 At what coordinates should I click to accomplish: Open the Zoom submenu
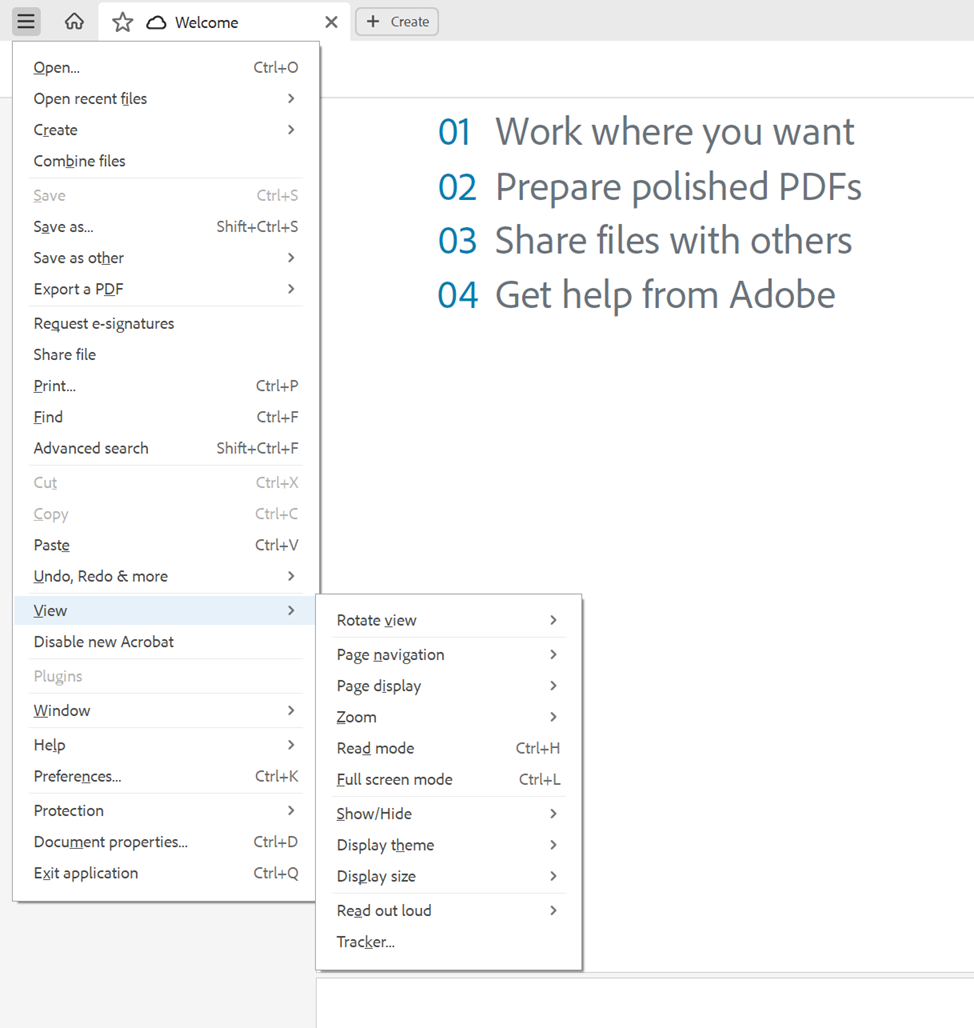(x=356, y=717)
